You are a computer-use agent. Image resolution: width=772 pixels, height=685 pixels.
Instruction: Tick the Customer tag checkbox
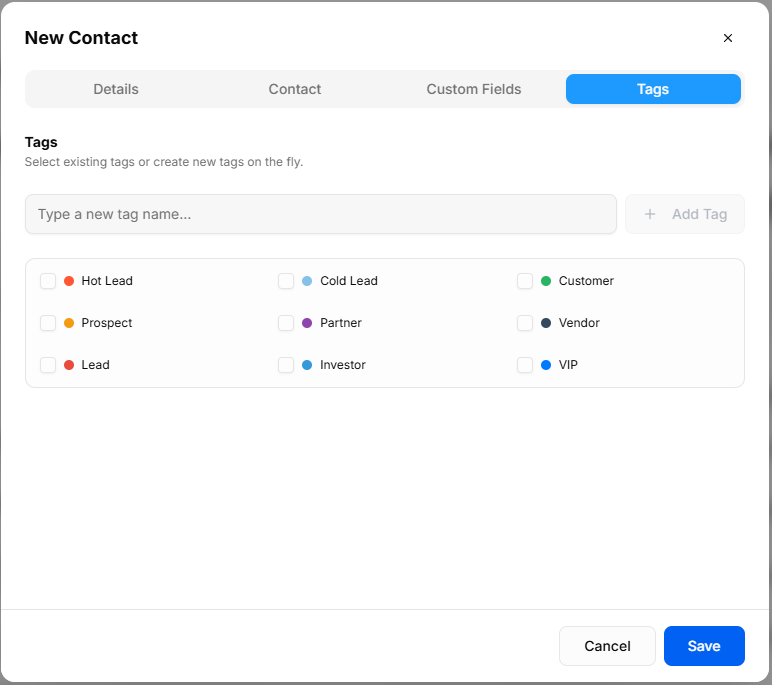[525, 281]
